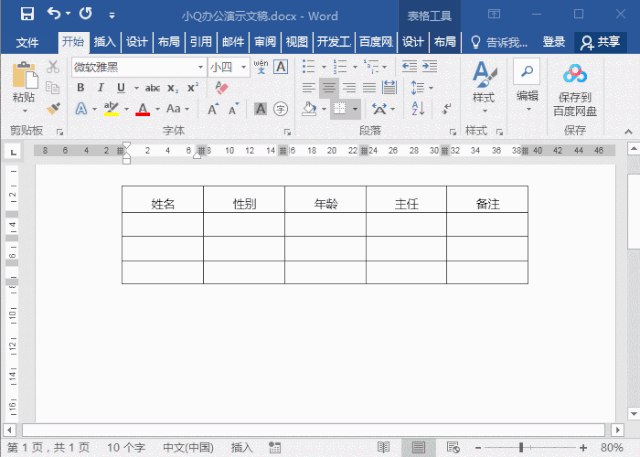Click the Find magnifier editing icon

(527, 72)
